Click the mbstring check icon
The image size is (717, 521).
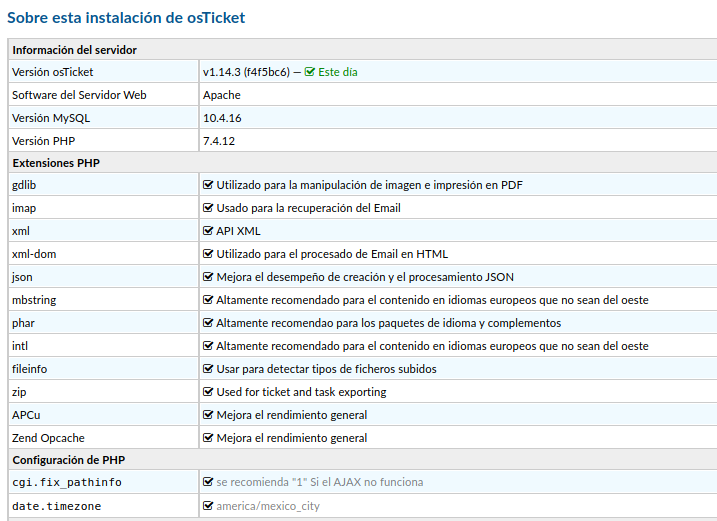(x=208, y=300)
